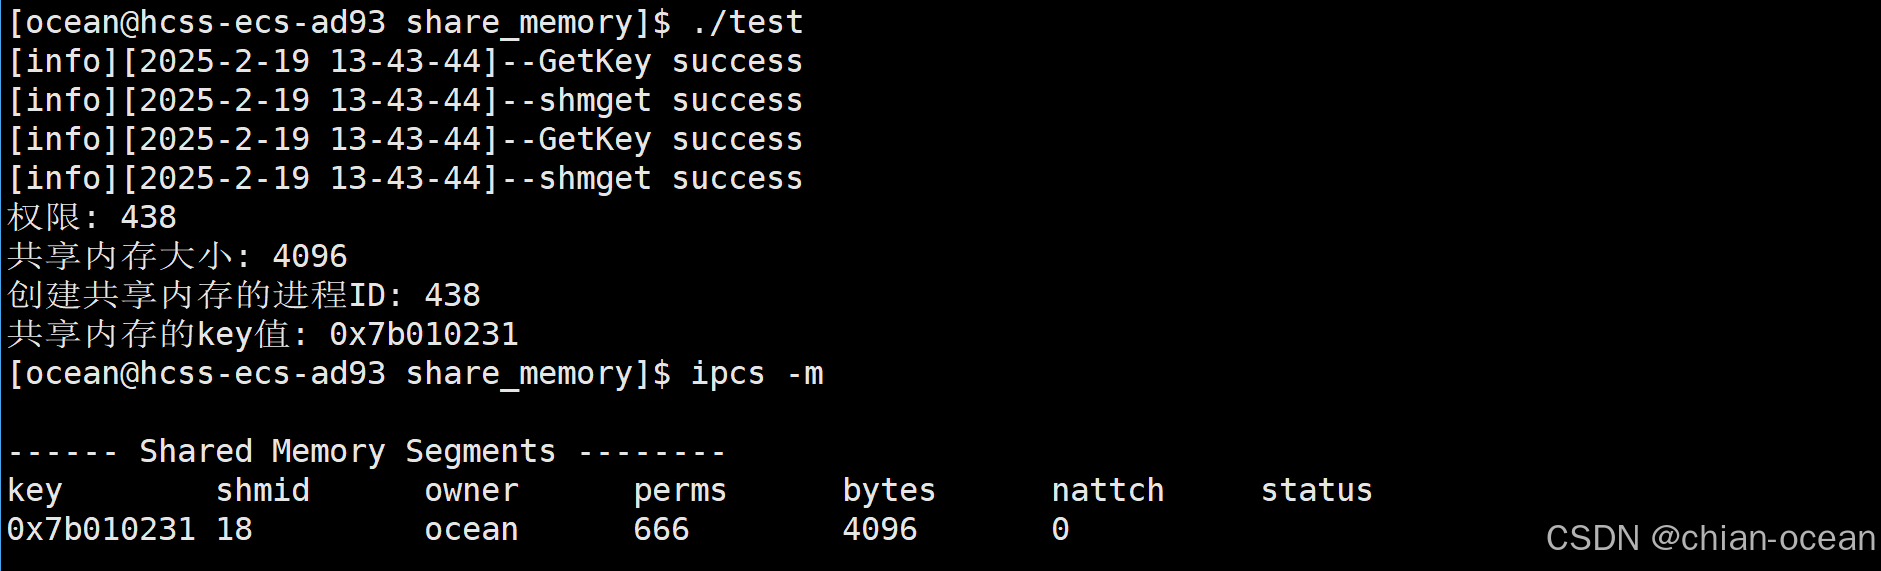Click the status column header
Screen dimensions: 1881x571
click(1317, 491)
